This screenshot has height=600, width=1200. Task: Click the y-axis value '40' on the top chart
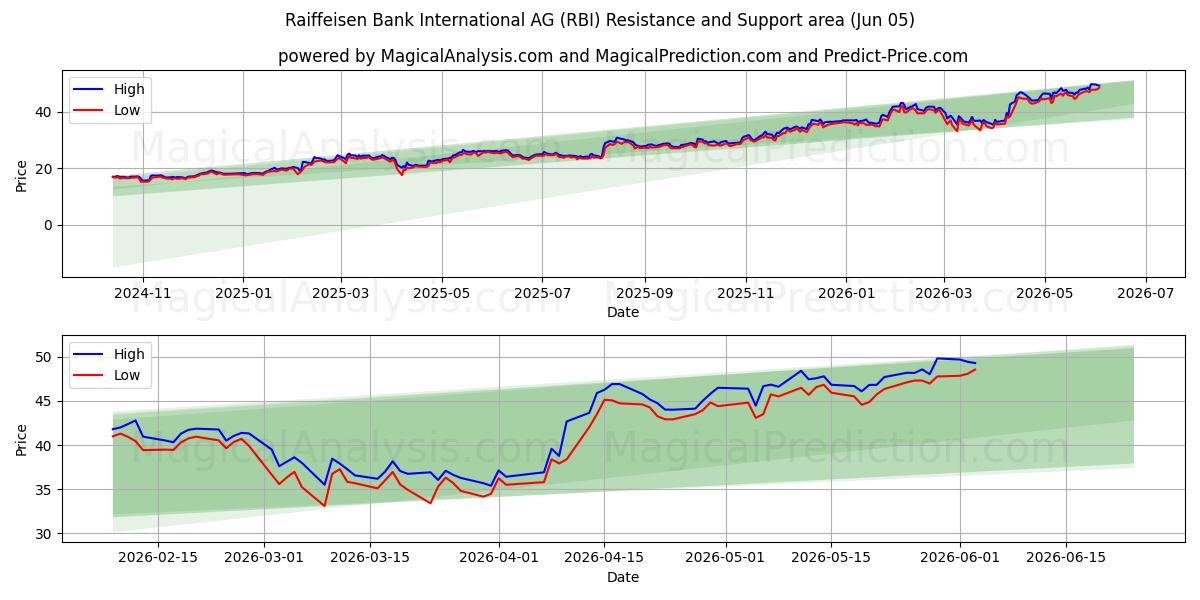coord(46,112)
